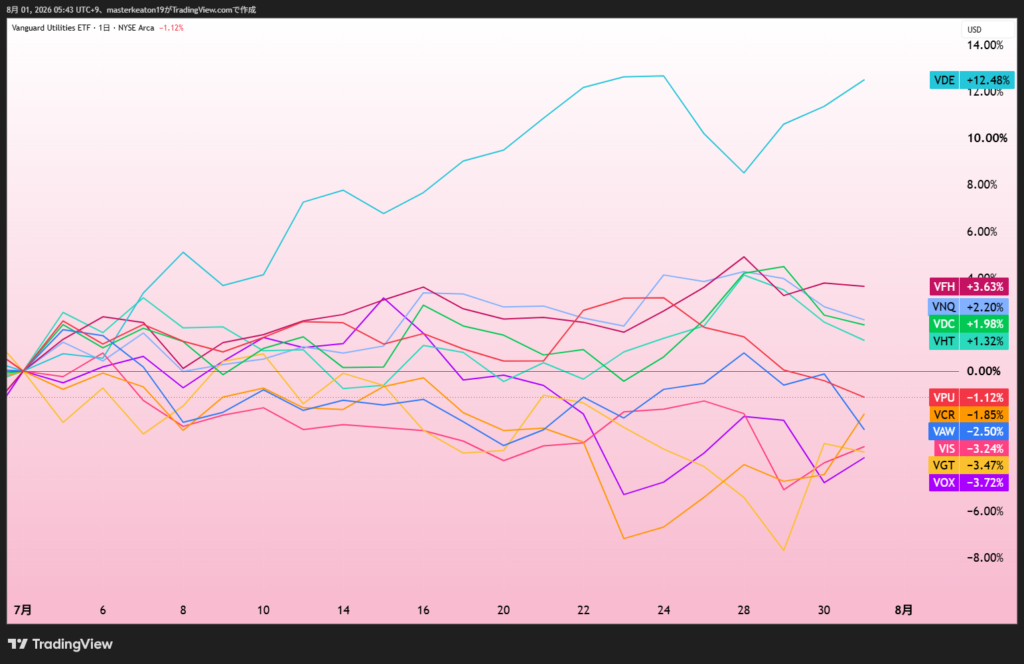
Task: Click the 7月 date axis label
Action: tap(23, 610)
